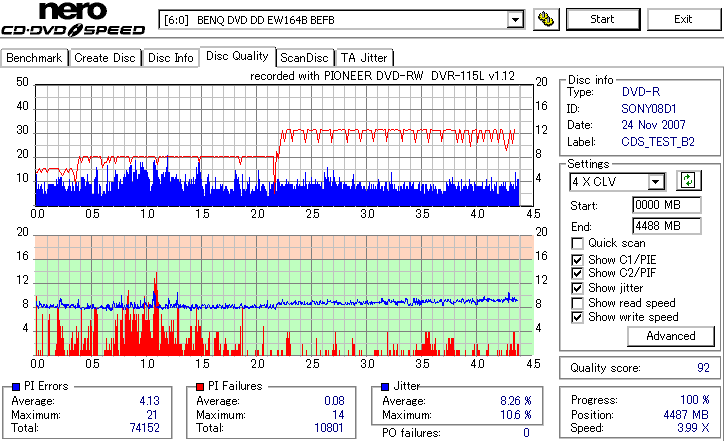This screenshot has width=724, height=441.
Task: Click the red PI Failures legend square
Action: click(x=200, y=387)
